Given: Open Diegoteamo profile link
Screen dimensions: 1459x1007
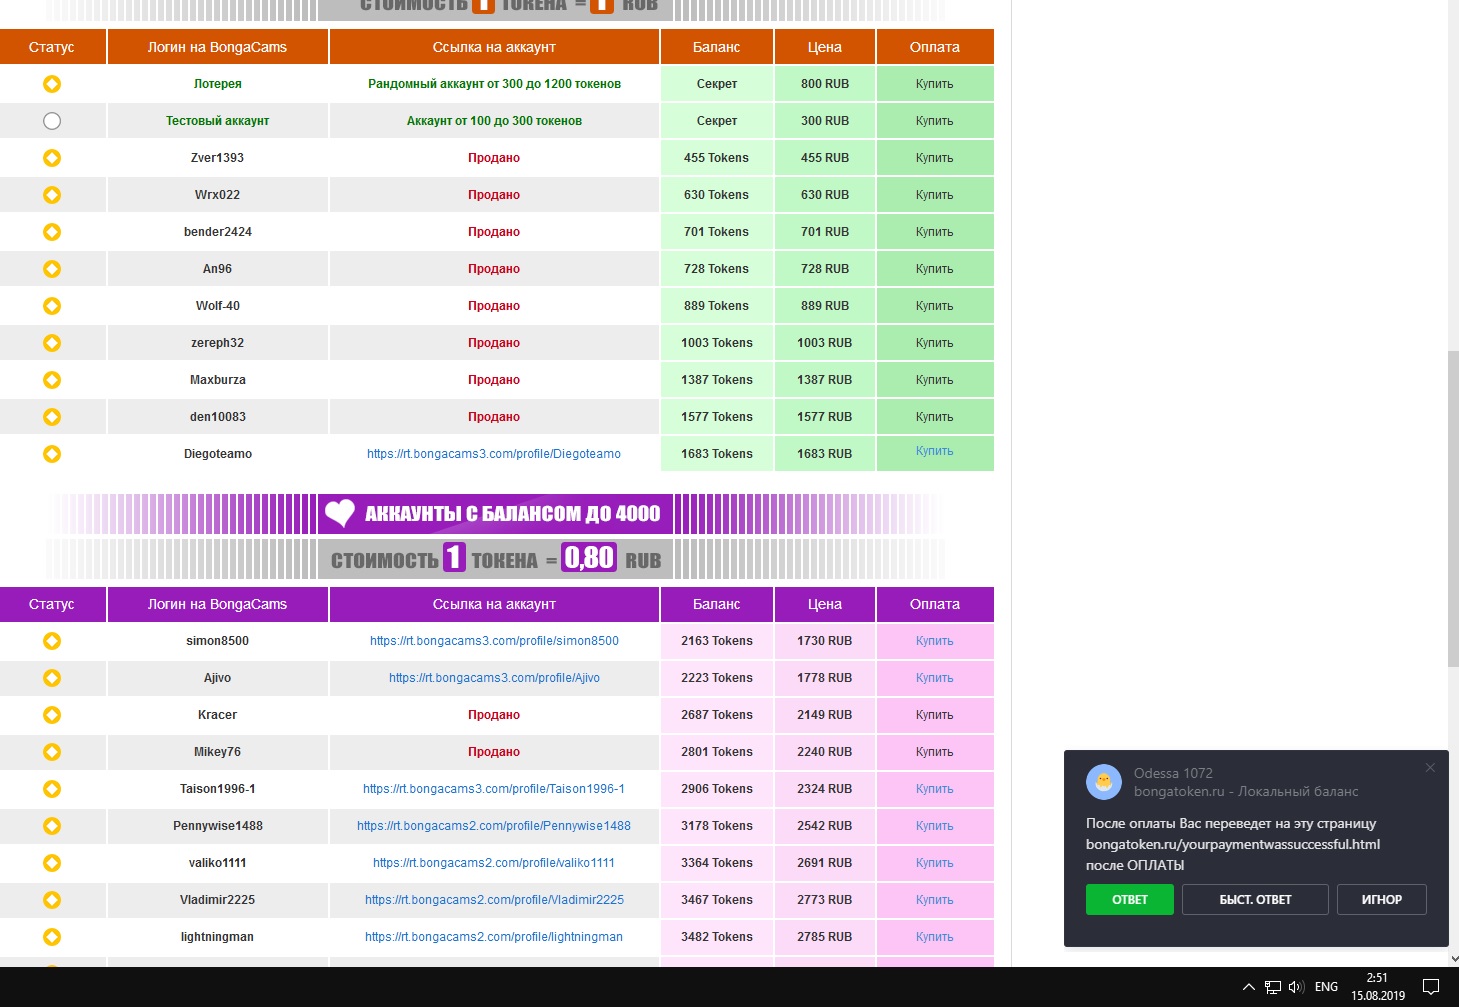Looking at the screenshot, I should click(494, 454).
